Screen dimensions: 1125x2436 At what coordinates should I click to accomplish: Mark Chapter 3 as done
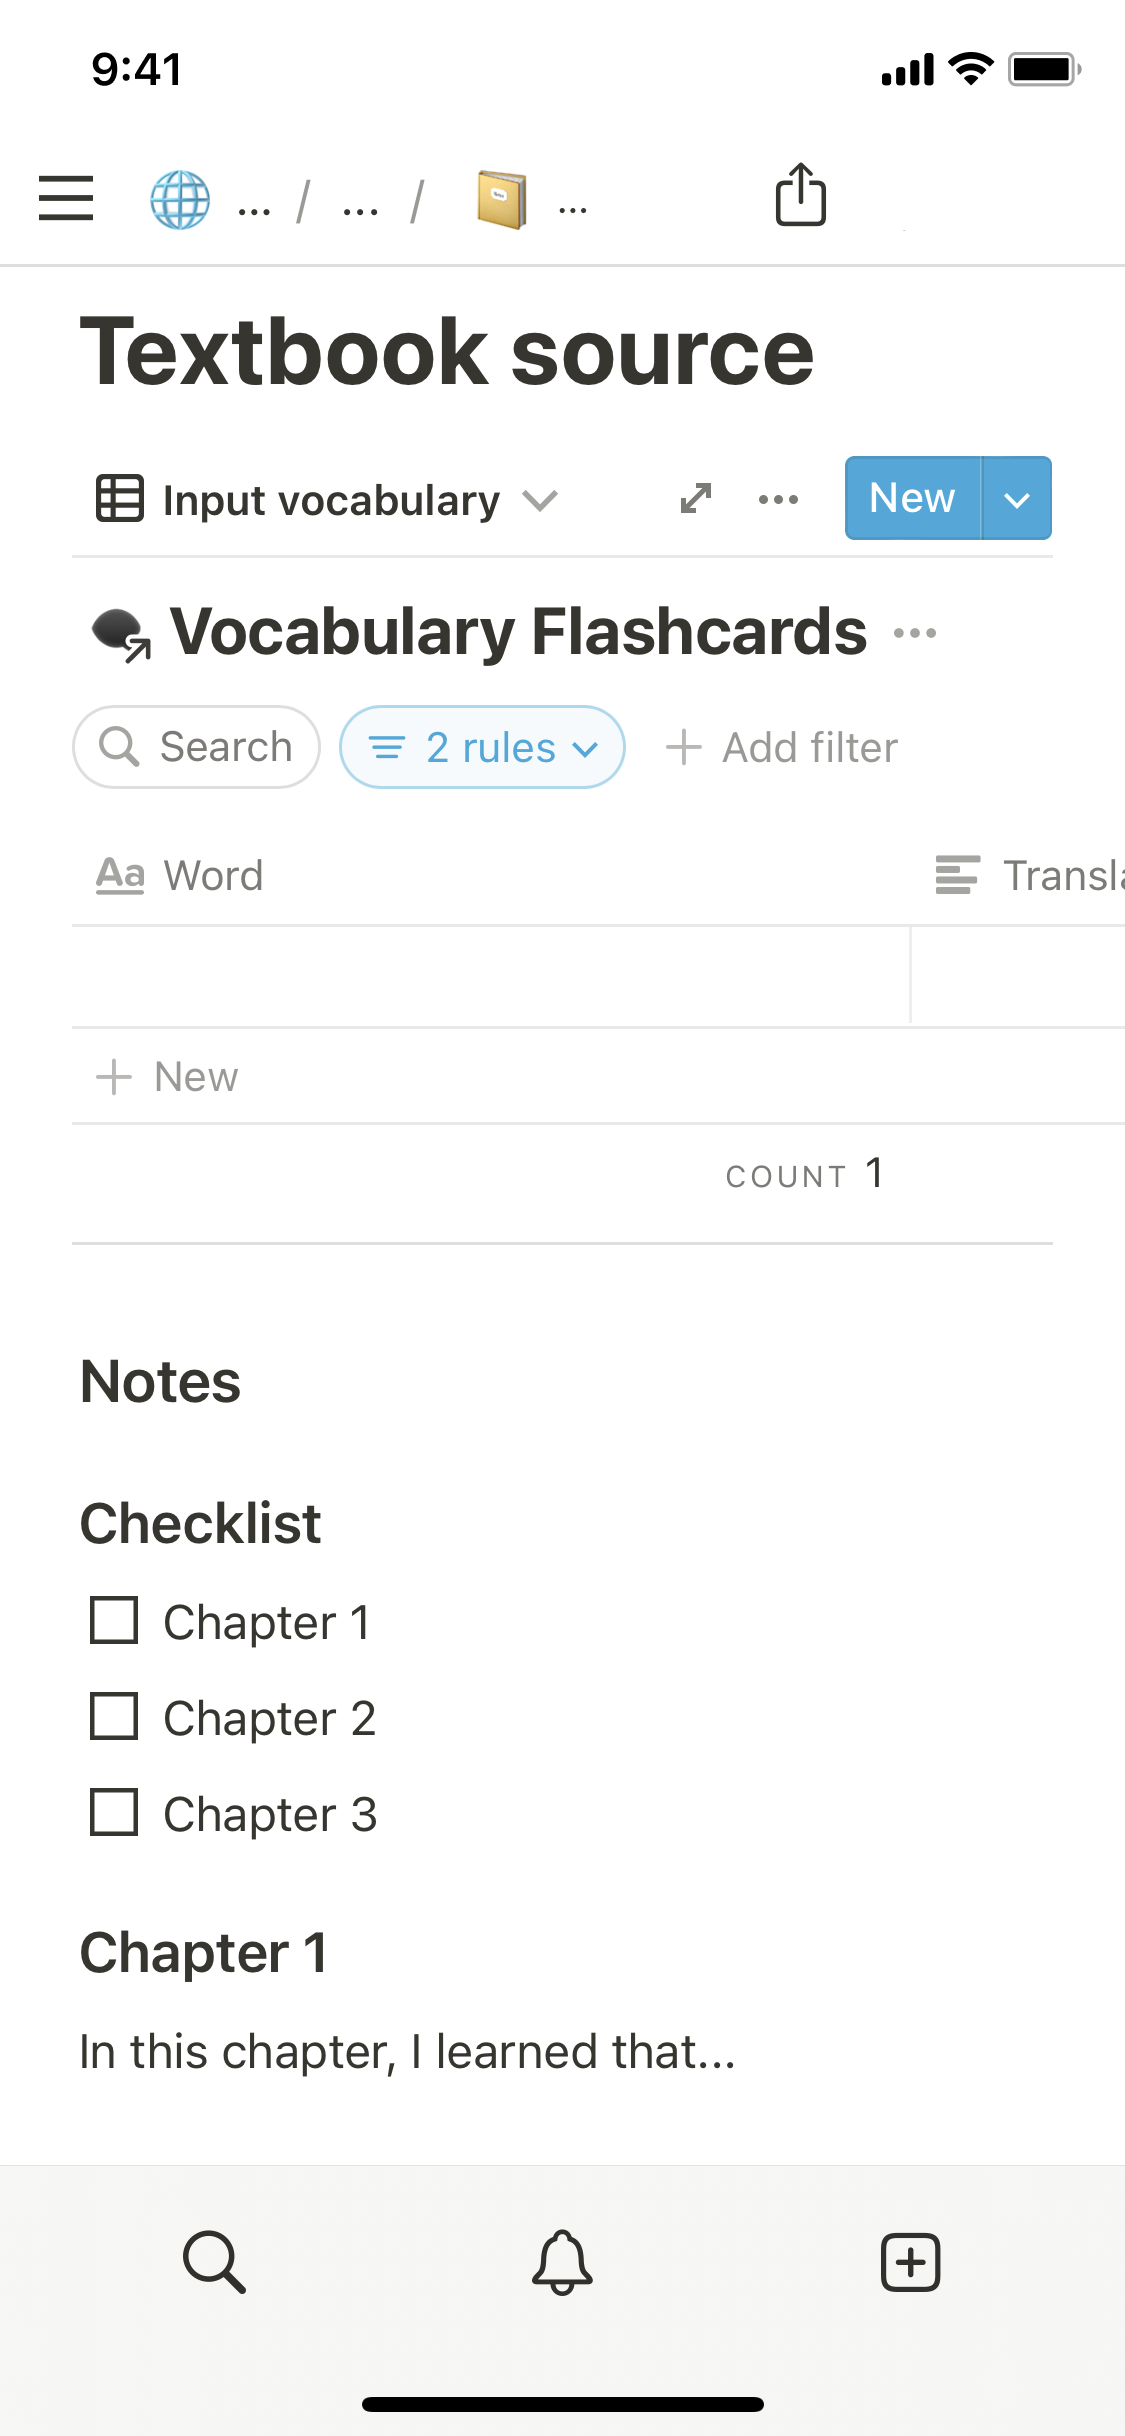(114, 1813)
